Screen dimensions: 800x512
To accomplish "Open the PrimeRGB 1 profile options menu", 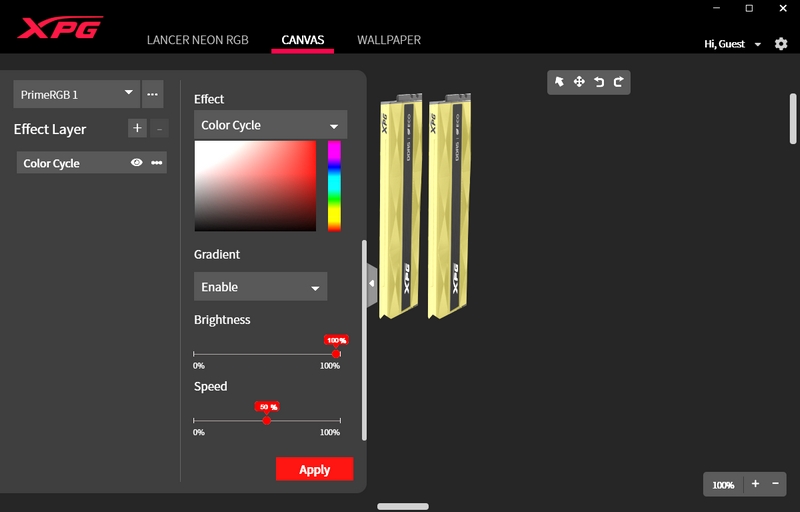I will click(152, 94).
